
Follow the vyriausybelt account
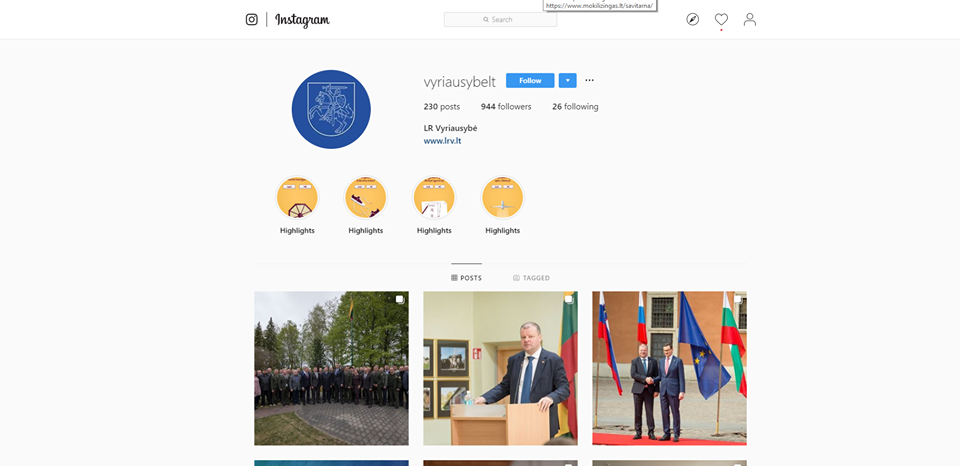[x=530, y=80]
